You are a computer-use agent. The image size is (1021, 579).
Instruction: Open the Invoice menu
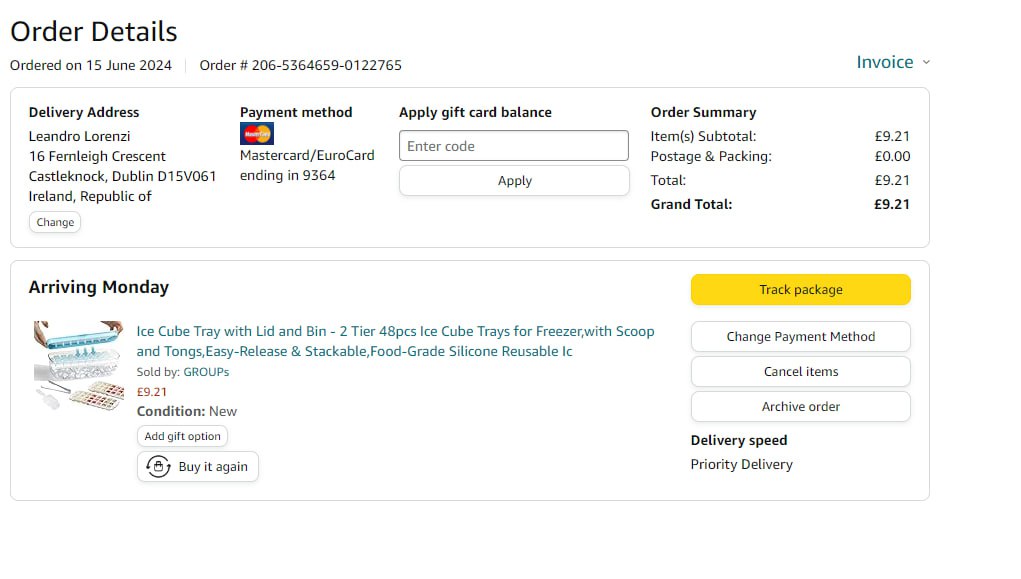885,62
